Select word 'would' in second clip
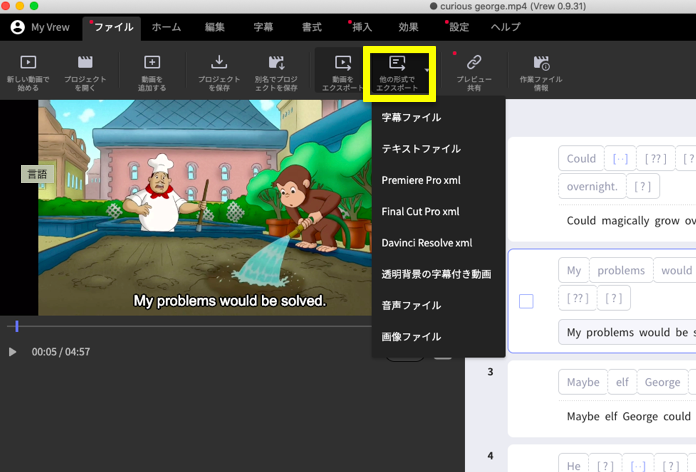696x472 pixels. click(x=676, y=270)
